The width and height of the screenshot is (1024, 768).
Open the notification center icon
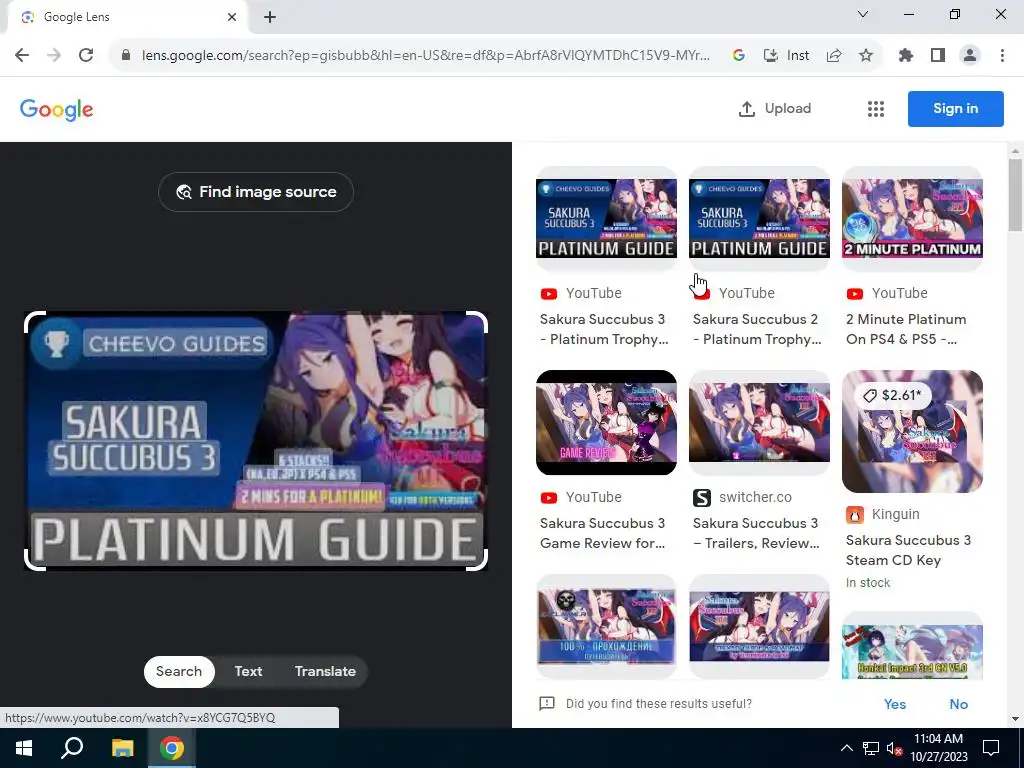(x=991, y=748)
